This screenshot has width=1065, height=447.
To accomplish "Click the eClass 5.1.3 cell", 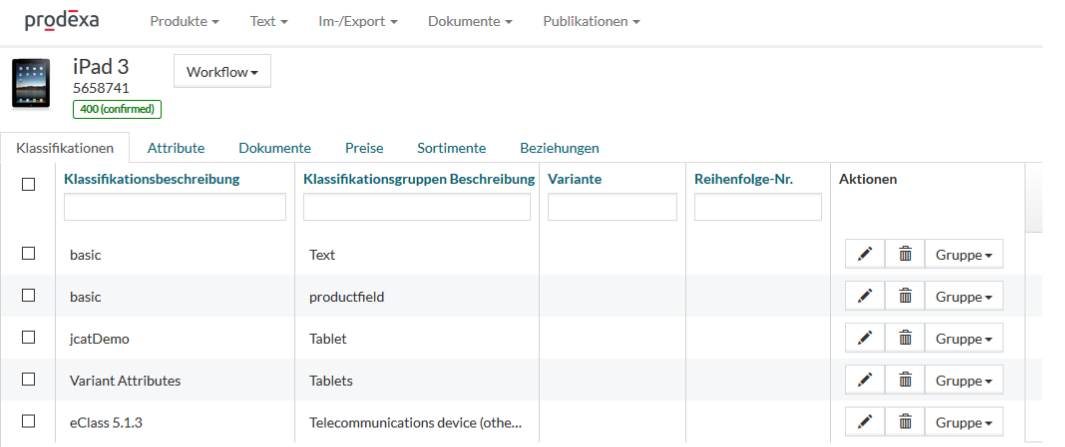I will [106, 423].
